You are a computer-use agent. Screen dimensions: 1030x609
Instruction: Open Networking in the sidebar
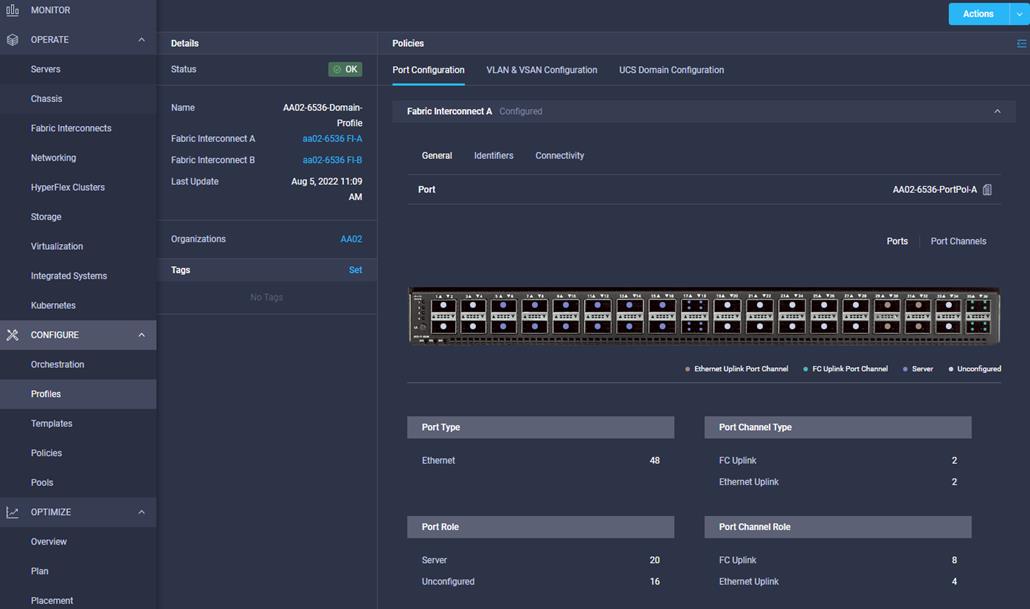(53, 158)
